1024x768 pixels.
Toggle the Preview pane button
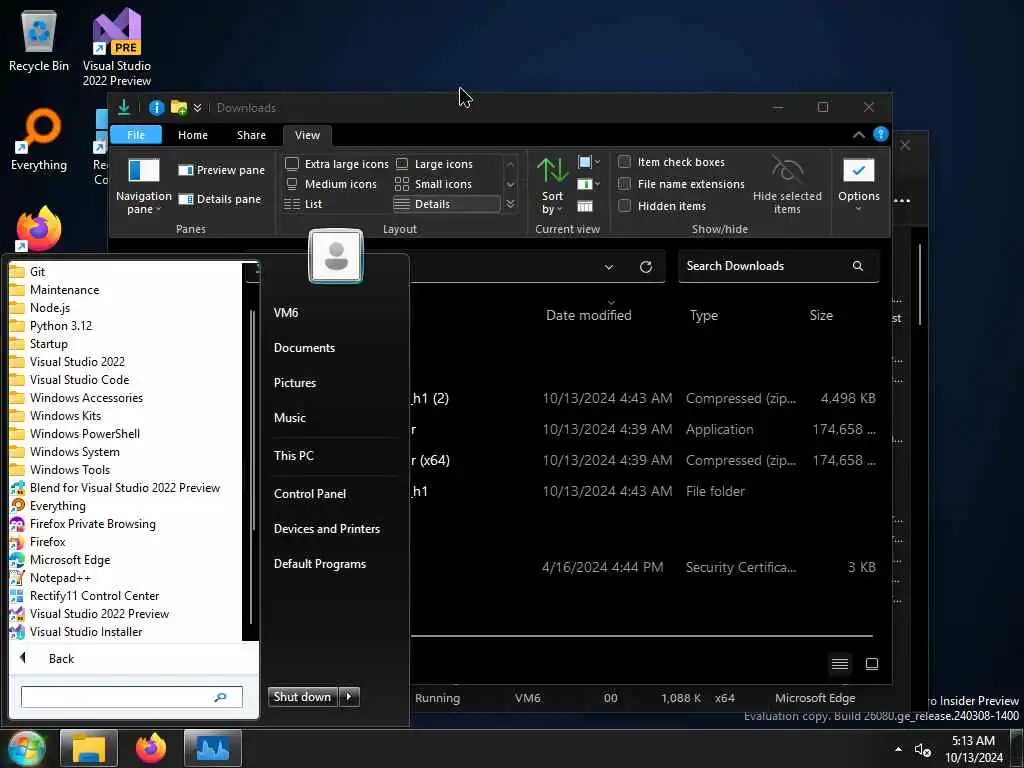(x=221, y=170)
